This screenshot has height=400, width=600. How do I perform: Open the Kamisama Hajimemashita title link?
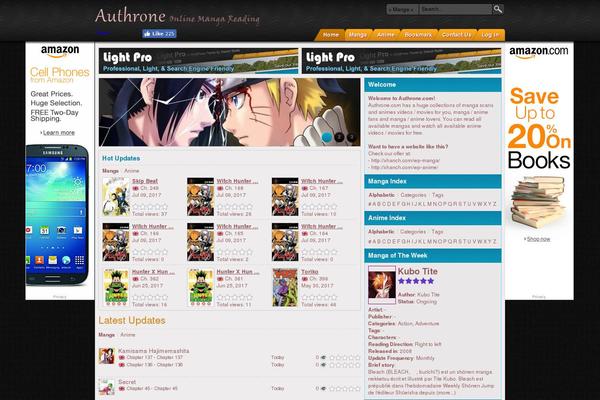tap(153, 351)
